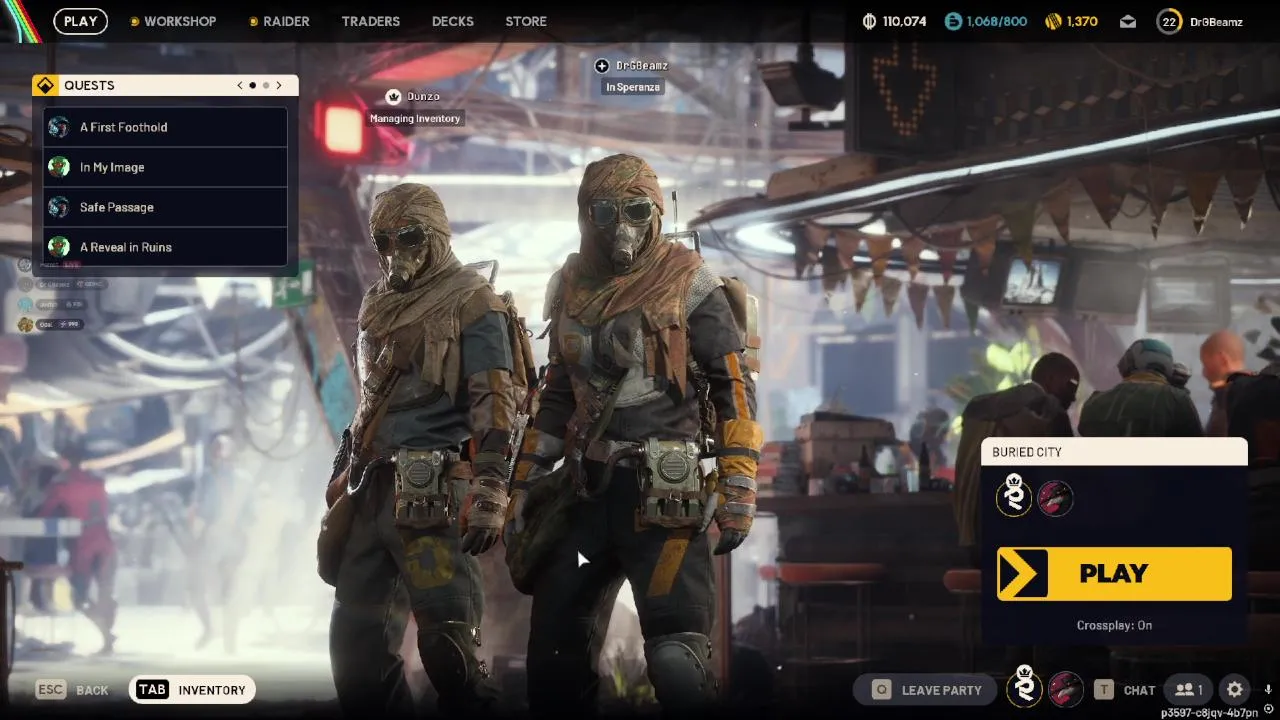Viewport: 1280px width, 720px height.
Task: Click red member avatar in Buried City panel
Action: 1055,497
